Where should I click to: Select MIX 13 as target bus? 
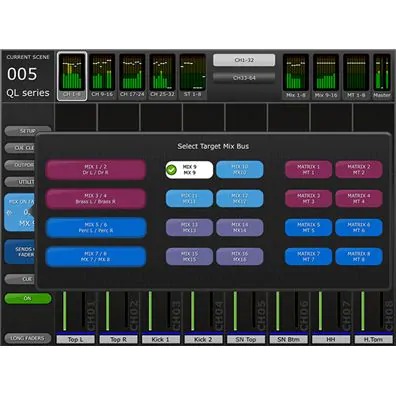pyautogui.click(x=189, y=228)
